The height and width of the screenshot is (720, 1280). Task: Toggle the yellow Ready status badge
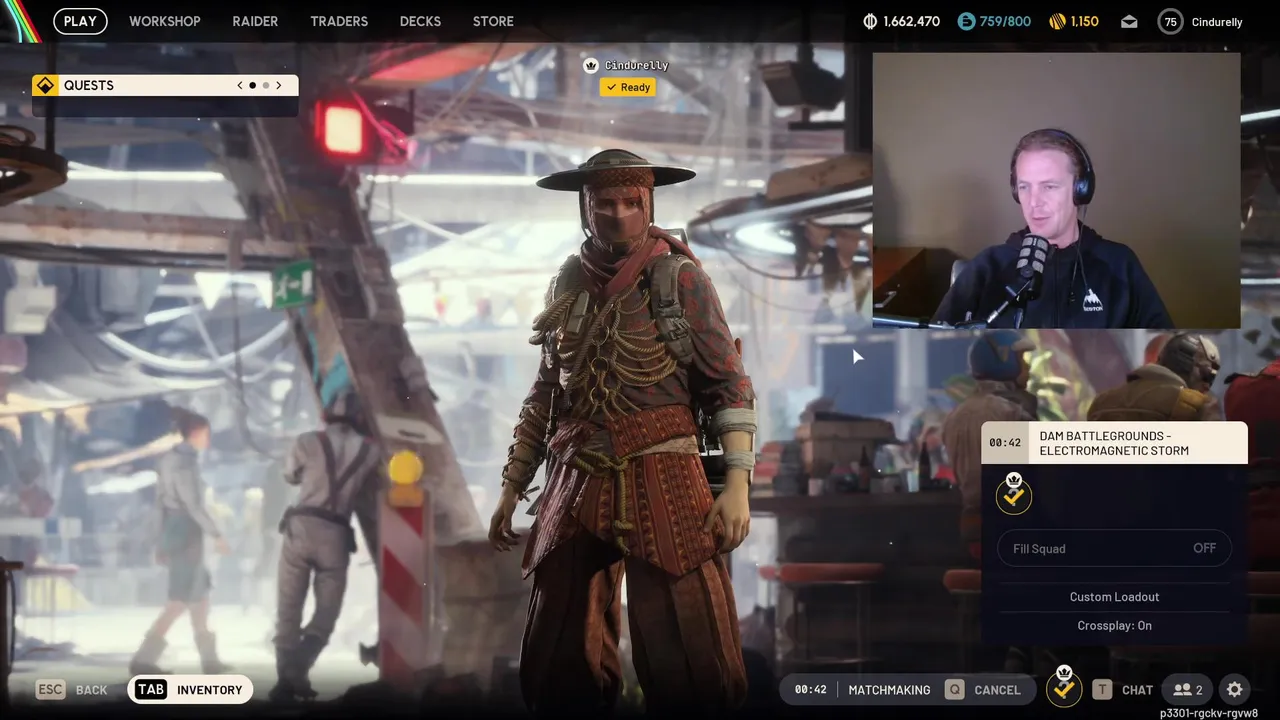(628, 87)
